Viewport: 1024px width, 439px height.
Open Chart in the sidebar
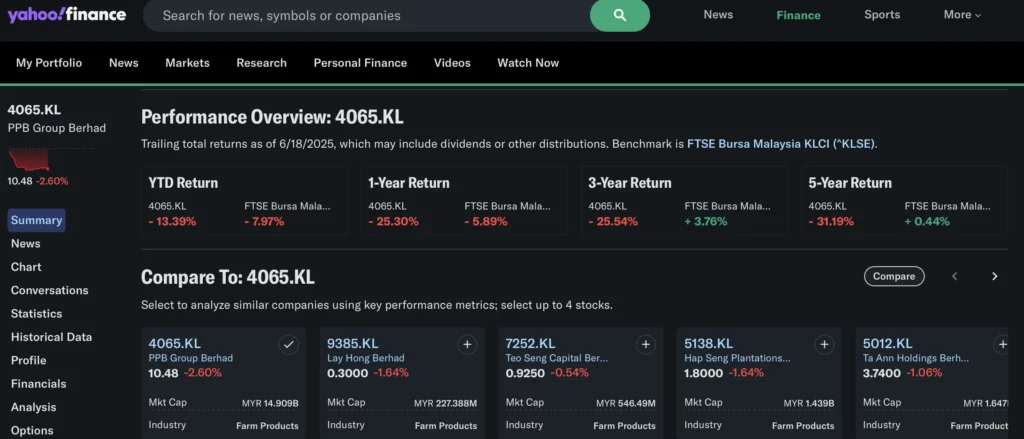tap(26, 267)
